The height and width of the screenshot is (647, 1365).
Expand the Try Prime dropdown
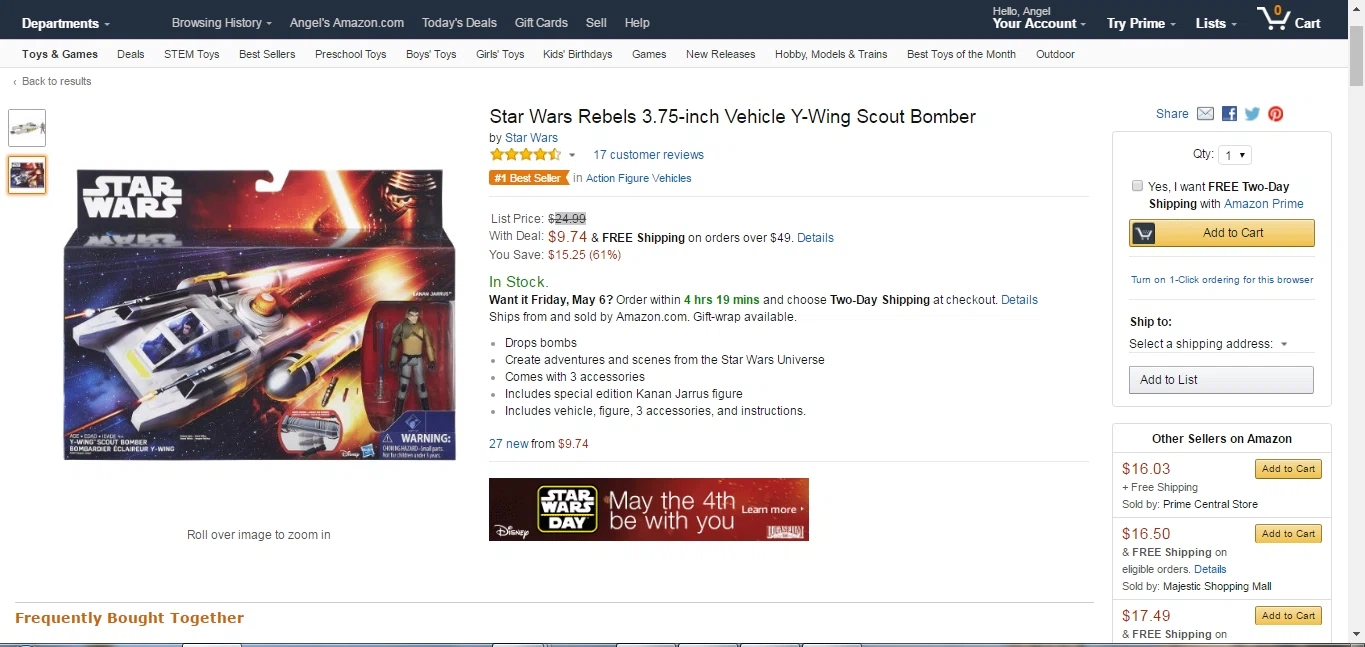click(1141, 23)
